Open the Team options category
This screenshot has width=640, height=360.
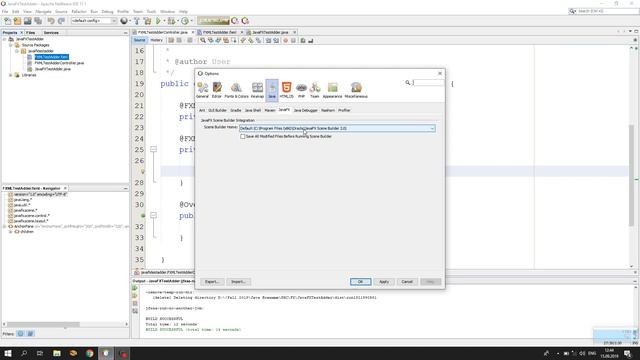coord(315,90)
